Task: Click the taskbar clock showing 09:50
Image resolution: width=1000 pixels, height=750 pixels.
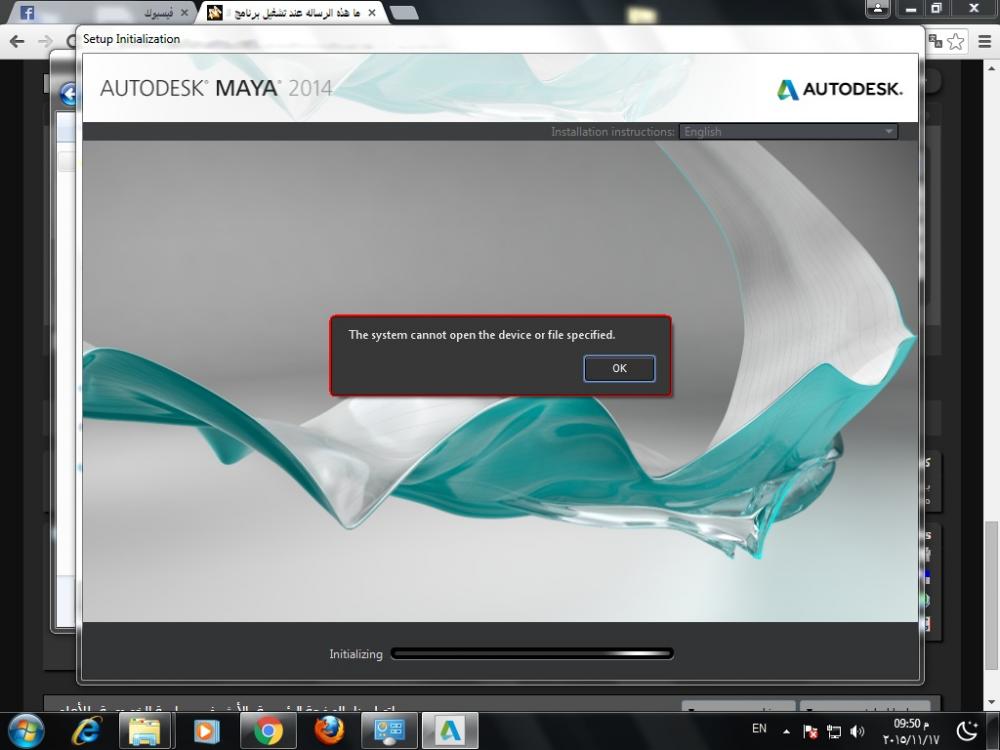Action: 911,732
